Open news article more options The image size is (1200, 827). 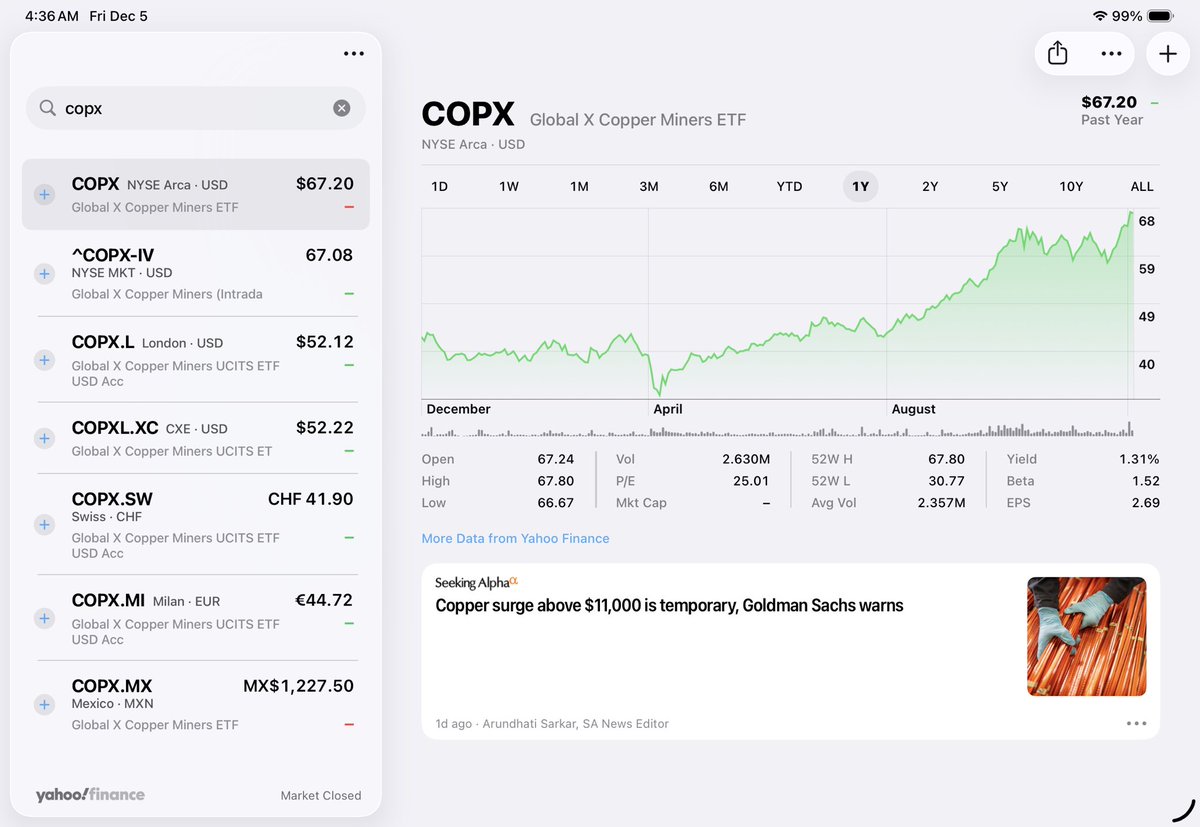click(1136, 723)
